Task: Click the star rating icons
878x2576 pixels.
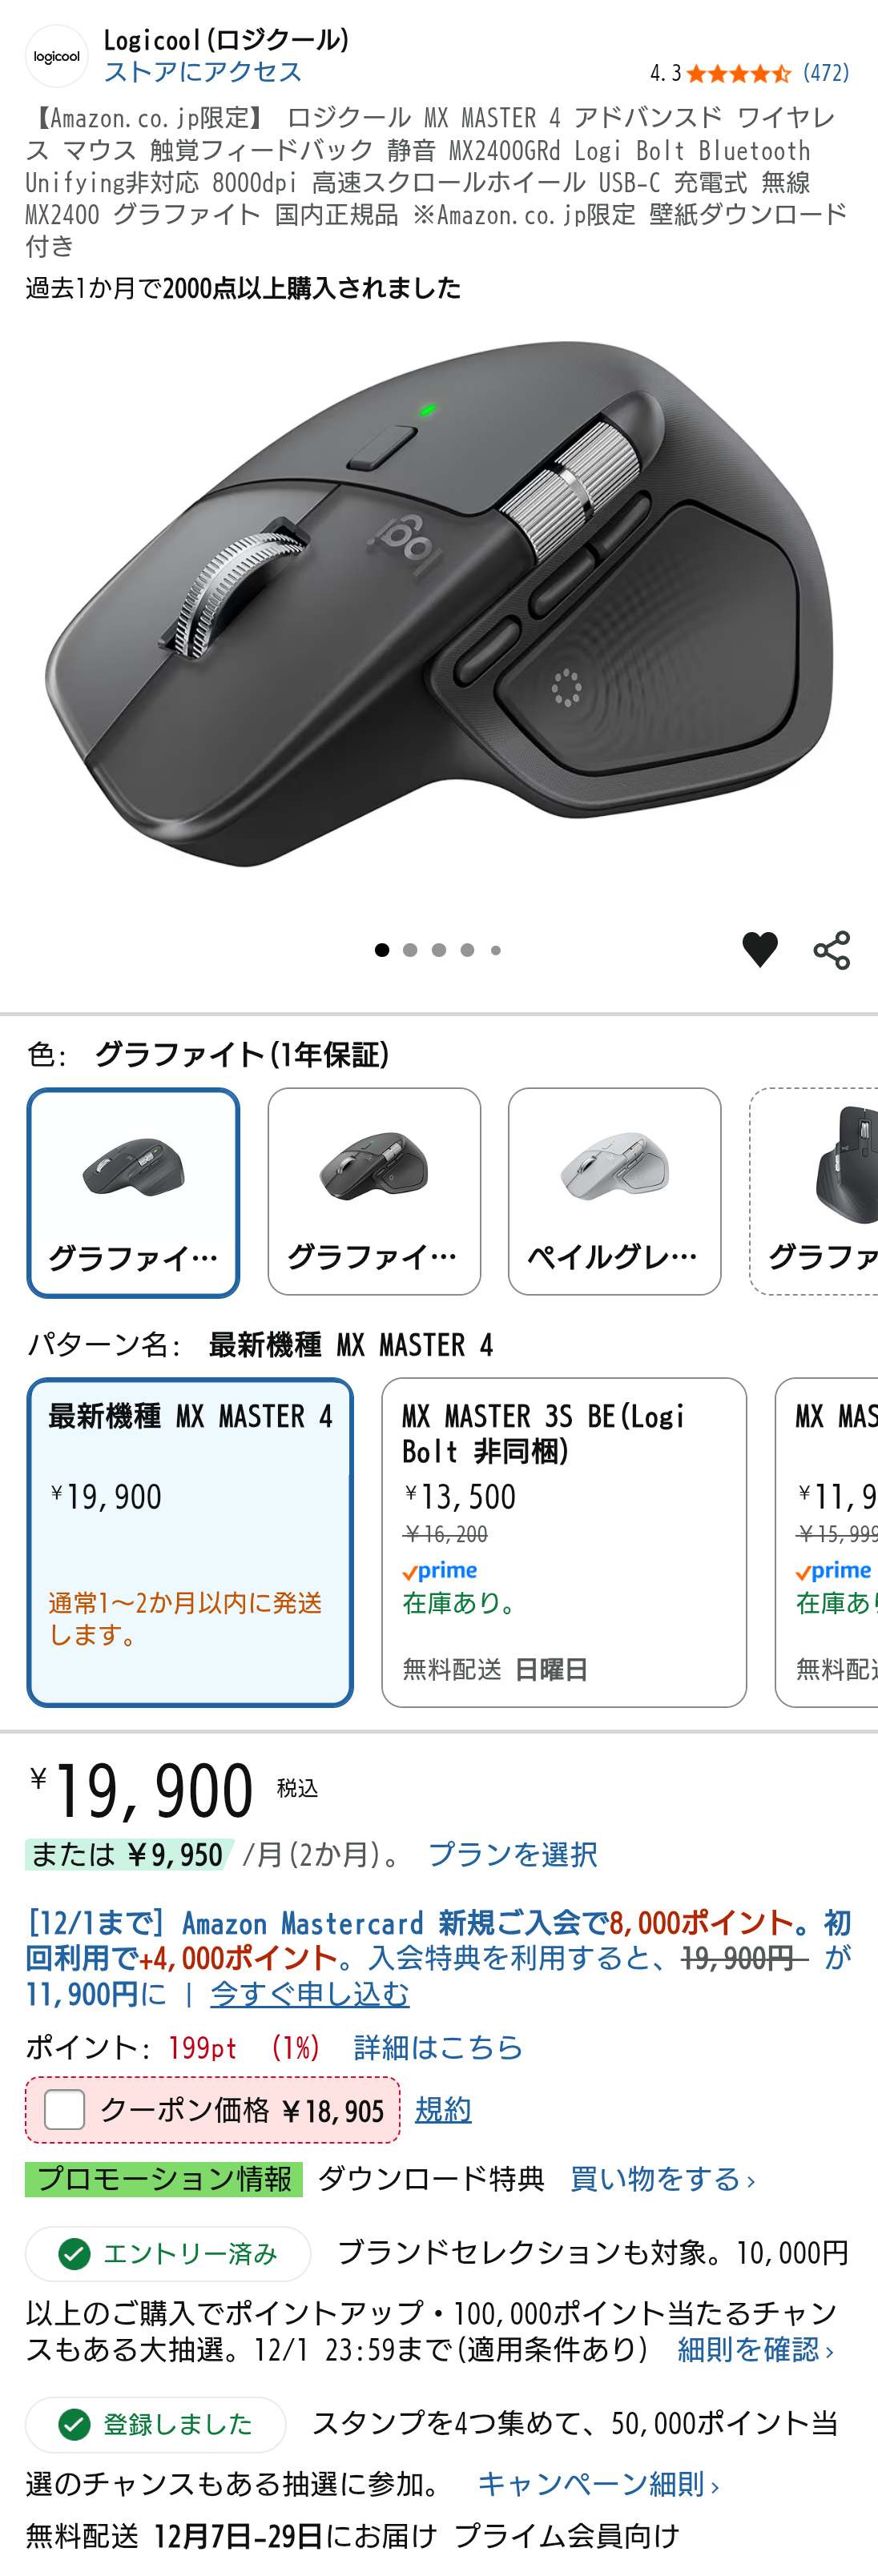Action: pos(738,73)
